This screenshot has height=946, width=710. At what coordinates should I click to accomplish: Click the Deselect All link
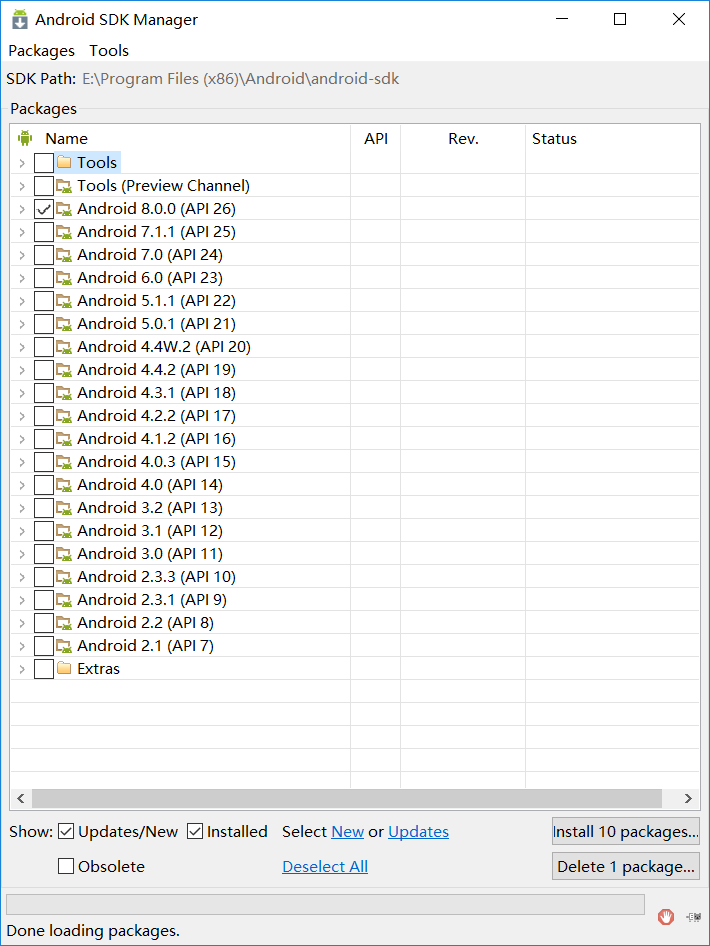point(325,866)
